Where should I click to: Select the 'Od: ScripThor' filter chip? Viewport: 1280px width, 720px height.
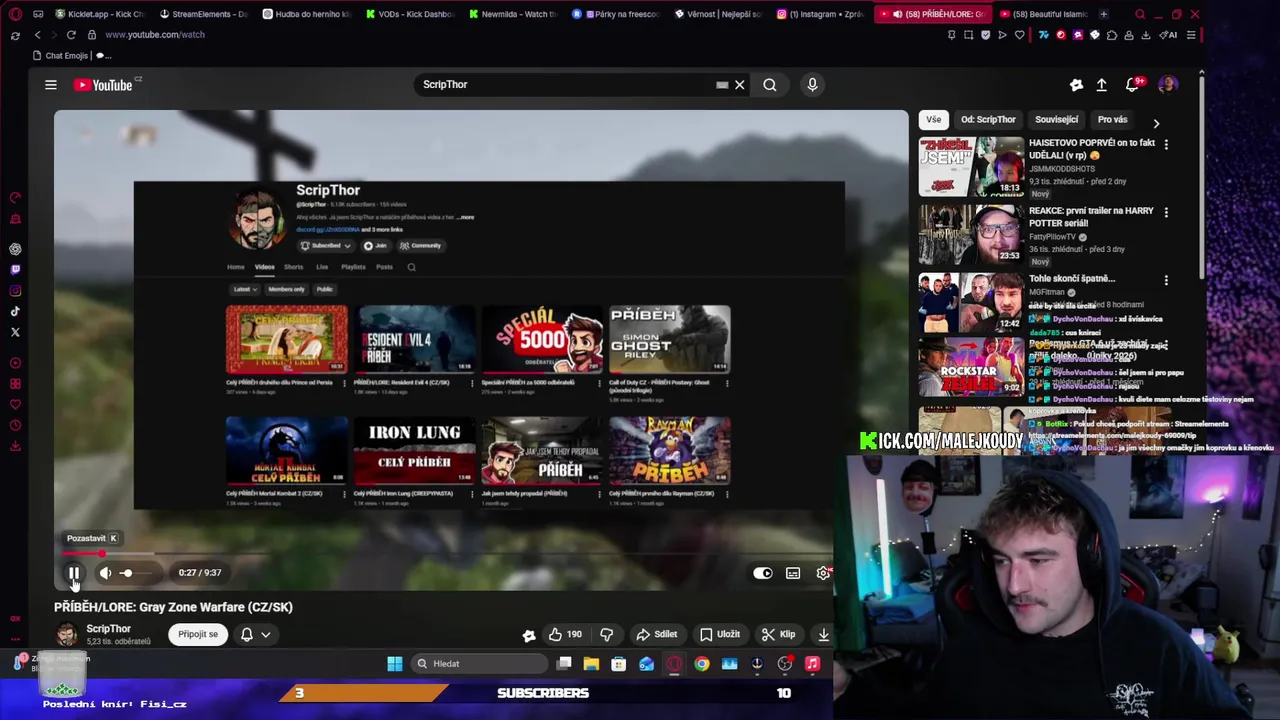point(988,119)
